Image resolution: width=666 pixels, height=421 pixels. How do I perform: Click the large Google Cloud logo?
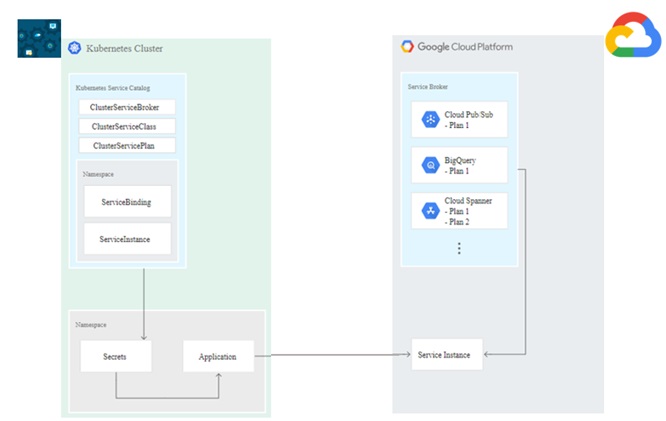pyautogui.click(x=633, y=34)
